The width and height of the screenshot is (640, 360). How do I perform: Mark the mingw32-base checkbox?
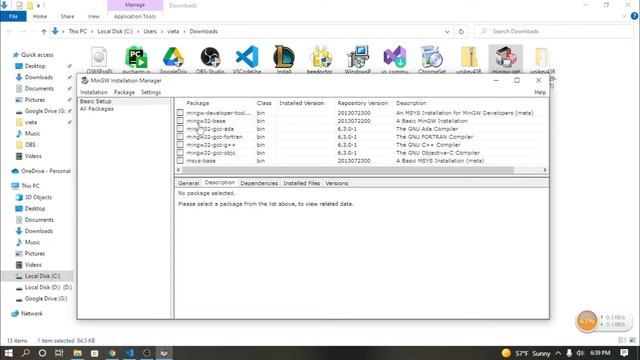click(180, 120)
